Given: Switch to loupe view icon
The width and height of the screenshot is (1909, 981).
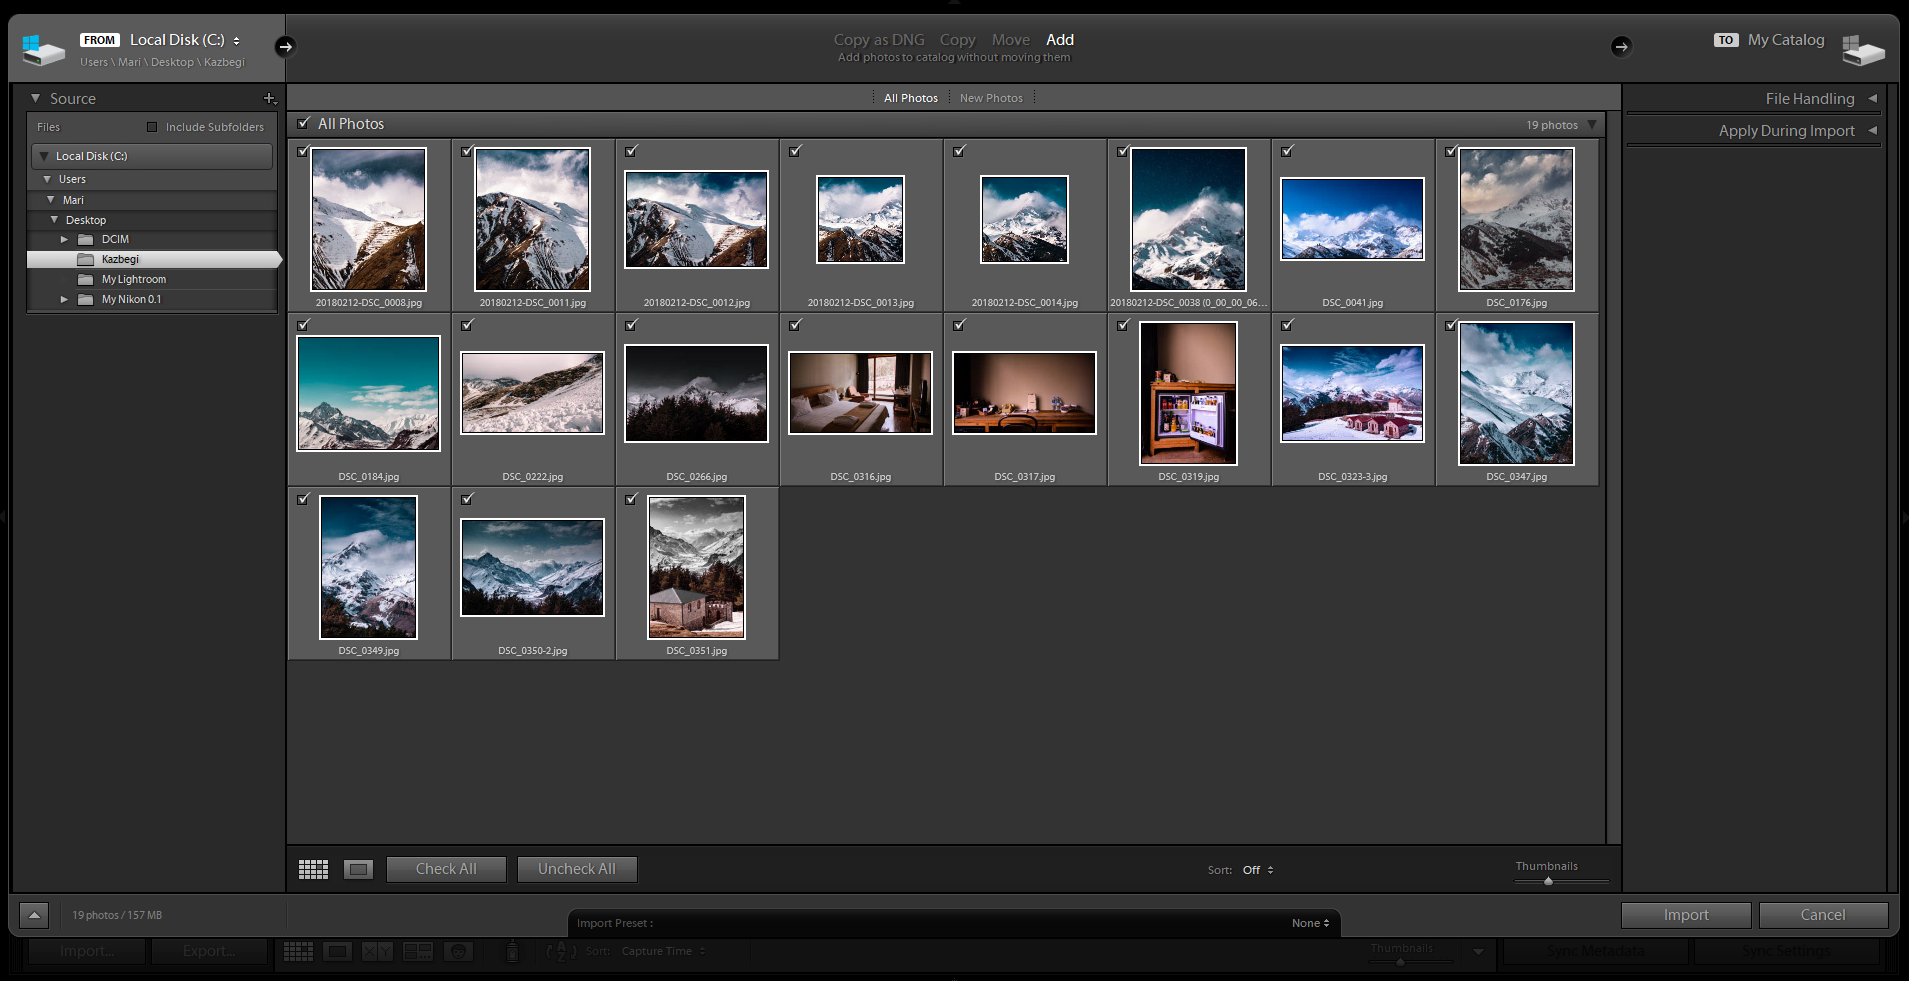Looking at the screenshot, I should point(358,869).
